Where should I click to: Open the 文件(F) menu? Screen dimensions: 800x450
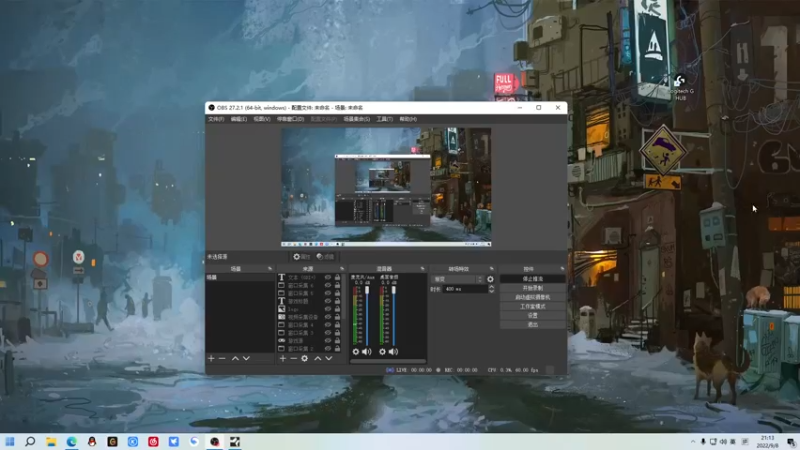[216, 119]
